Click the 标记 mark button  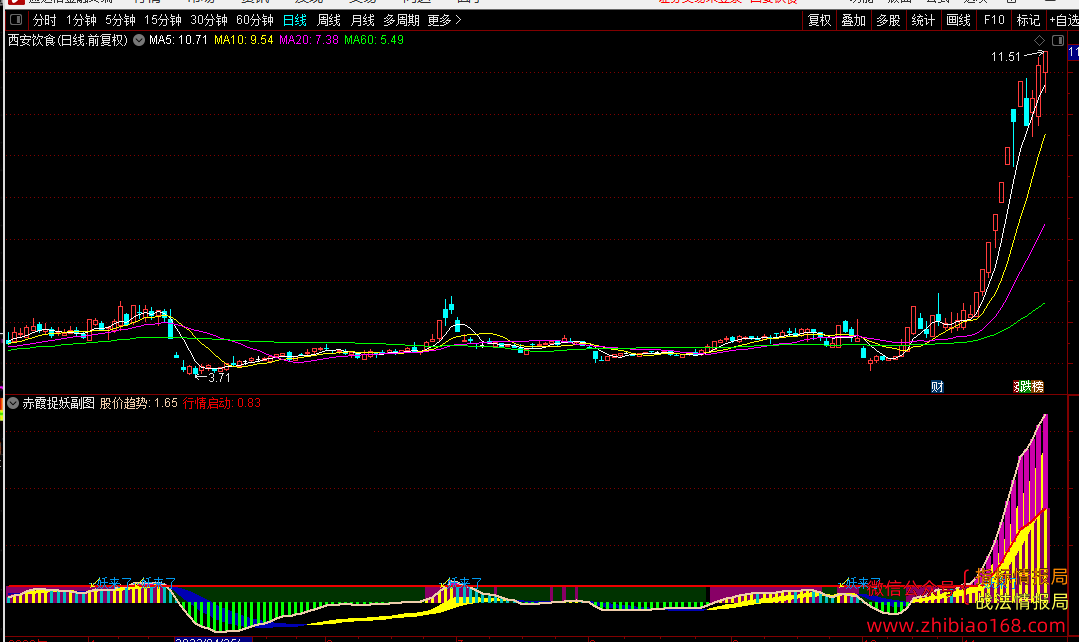click(x=1029, y=20)
